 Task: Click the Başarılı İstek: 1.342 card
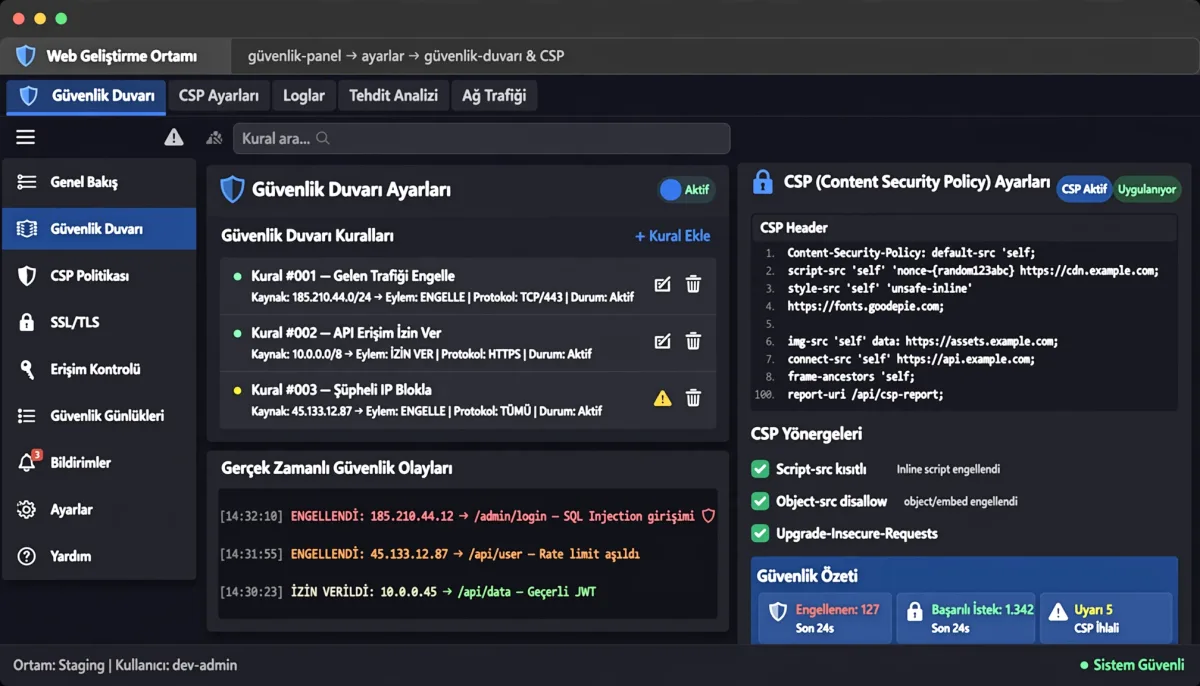(965, 618)
